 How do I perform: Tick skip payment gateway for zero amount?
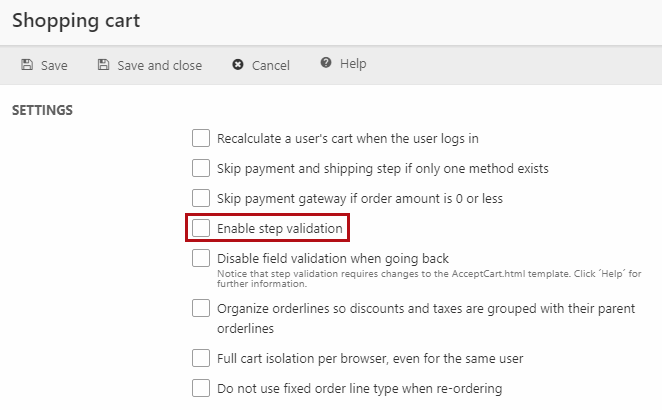[201, 198]
